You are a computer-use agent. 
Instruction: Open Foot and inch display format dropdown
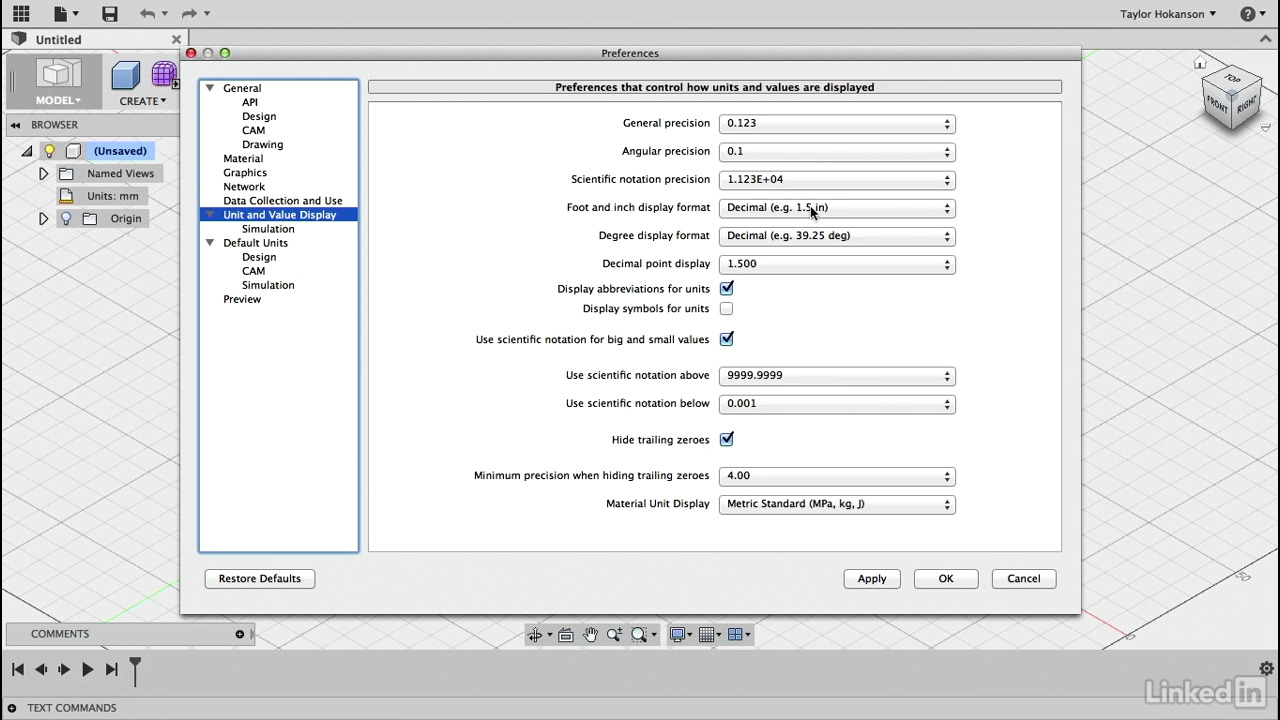pyautogui.click(x=836, y=208)
